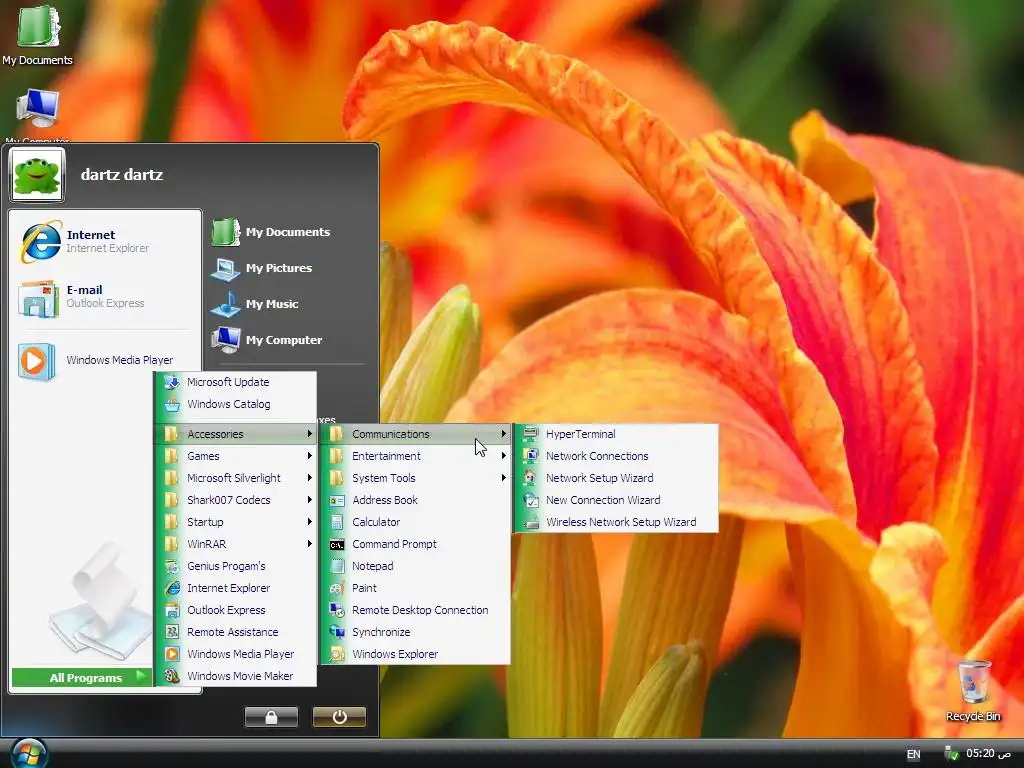Click the Remote Desktop Connection icon

(x=337, y=610)
